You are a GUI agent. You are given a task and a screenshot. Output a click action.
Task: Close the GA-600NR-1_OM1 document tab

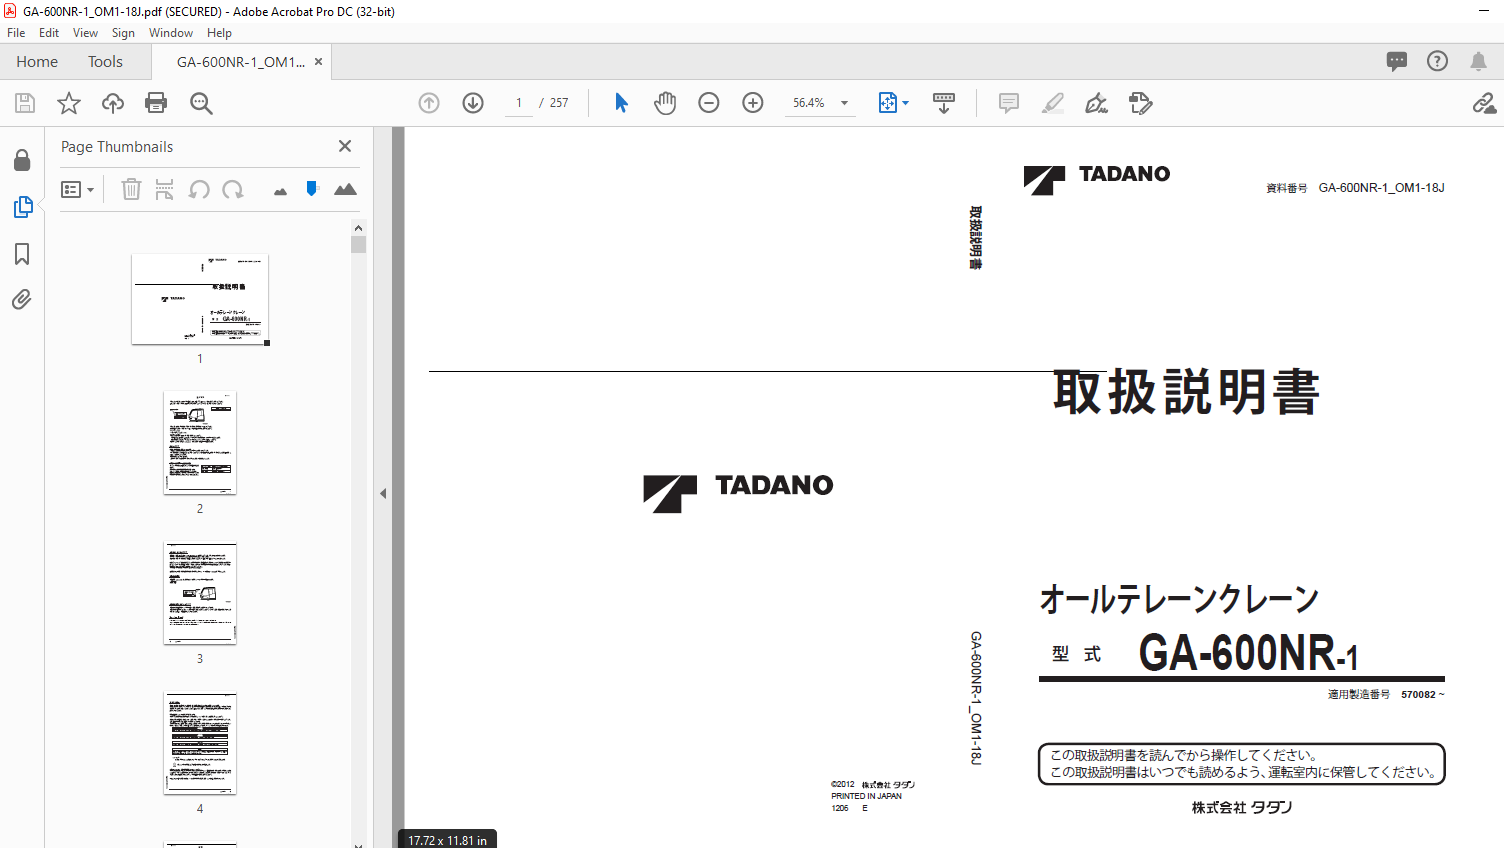pos(318,61)
